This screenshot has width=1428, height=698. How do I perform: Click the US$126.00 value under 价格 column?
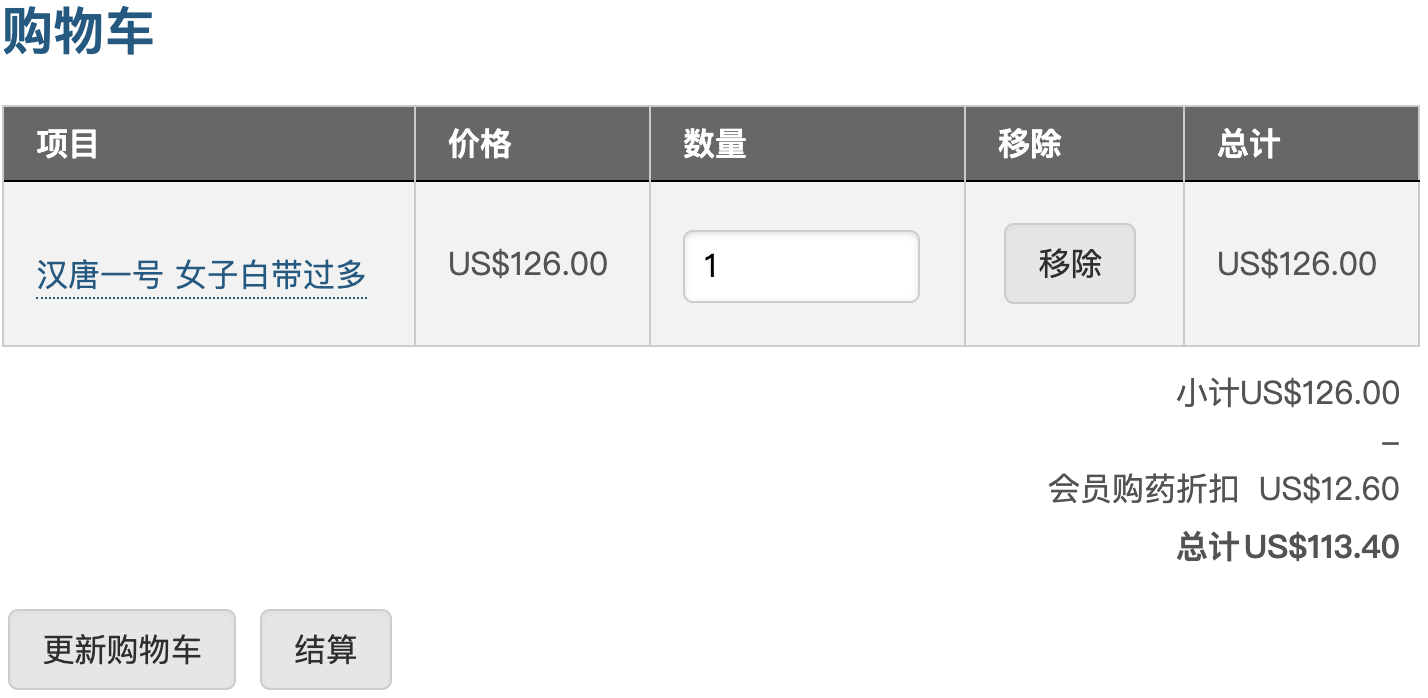528,264
